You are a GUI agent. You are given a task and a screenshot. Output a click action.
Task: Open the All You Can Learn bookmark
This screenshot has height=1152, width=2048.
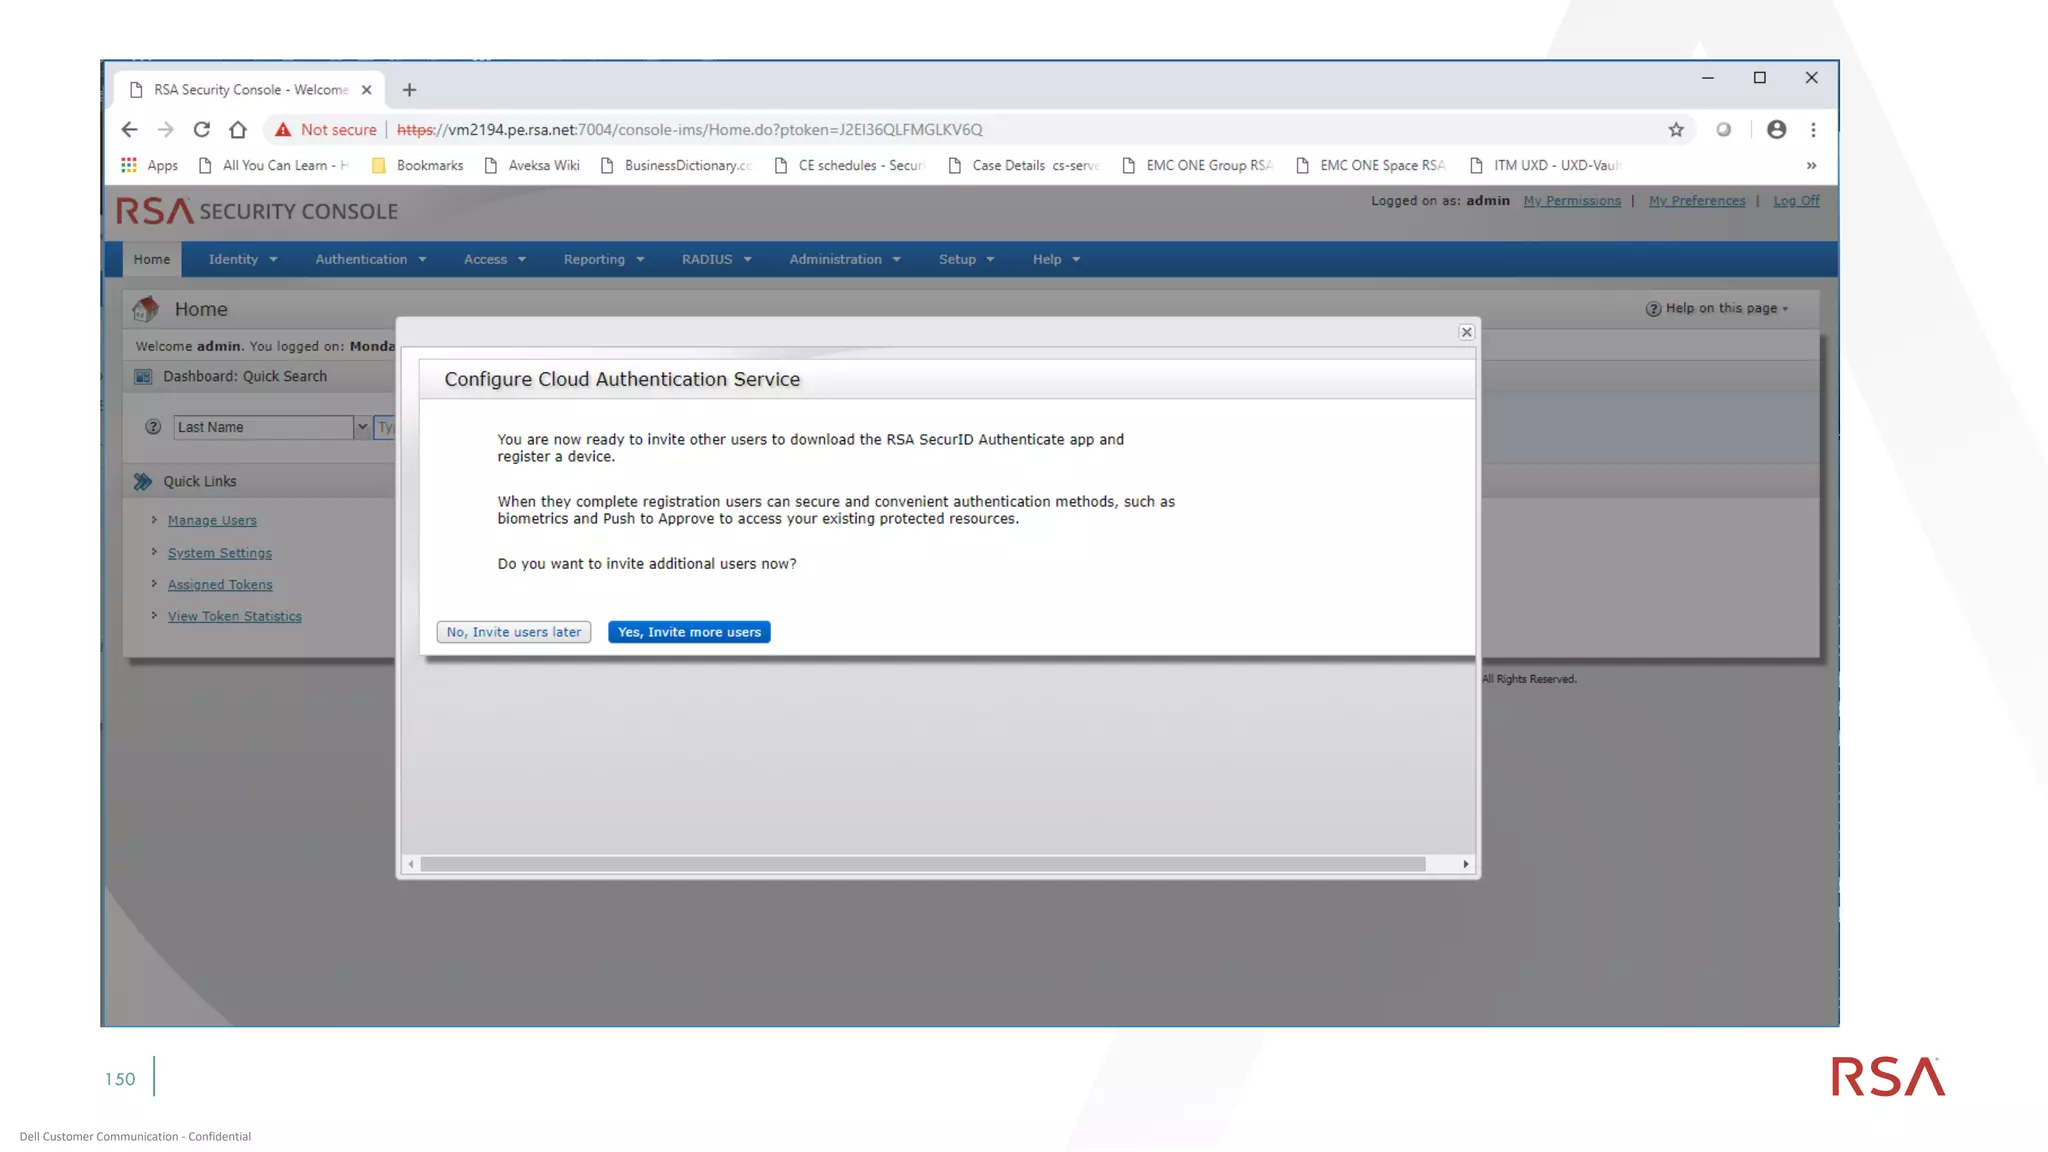(x=273, y=166)
